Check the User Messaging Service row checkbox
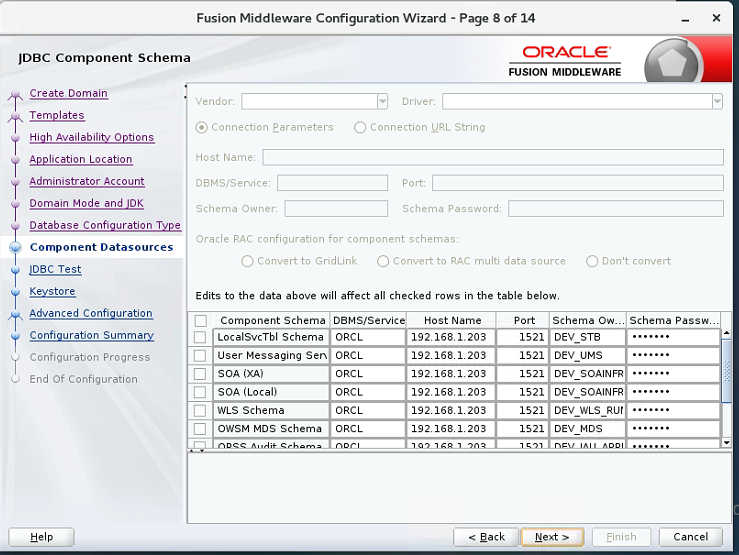This screenshot has width=739, height=555. (x=200, y=356)
